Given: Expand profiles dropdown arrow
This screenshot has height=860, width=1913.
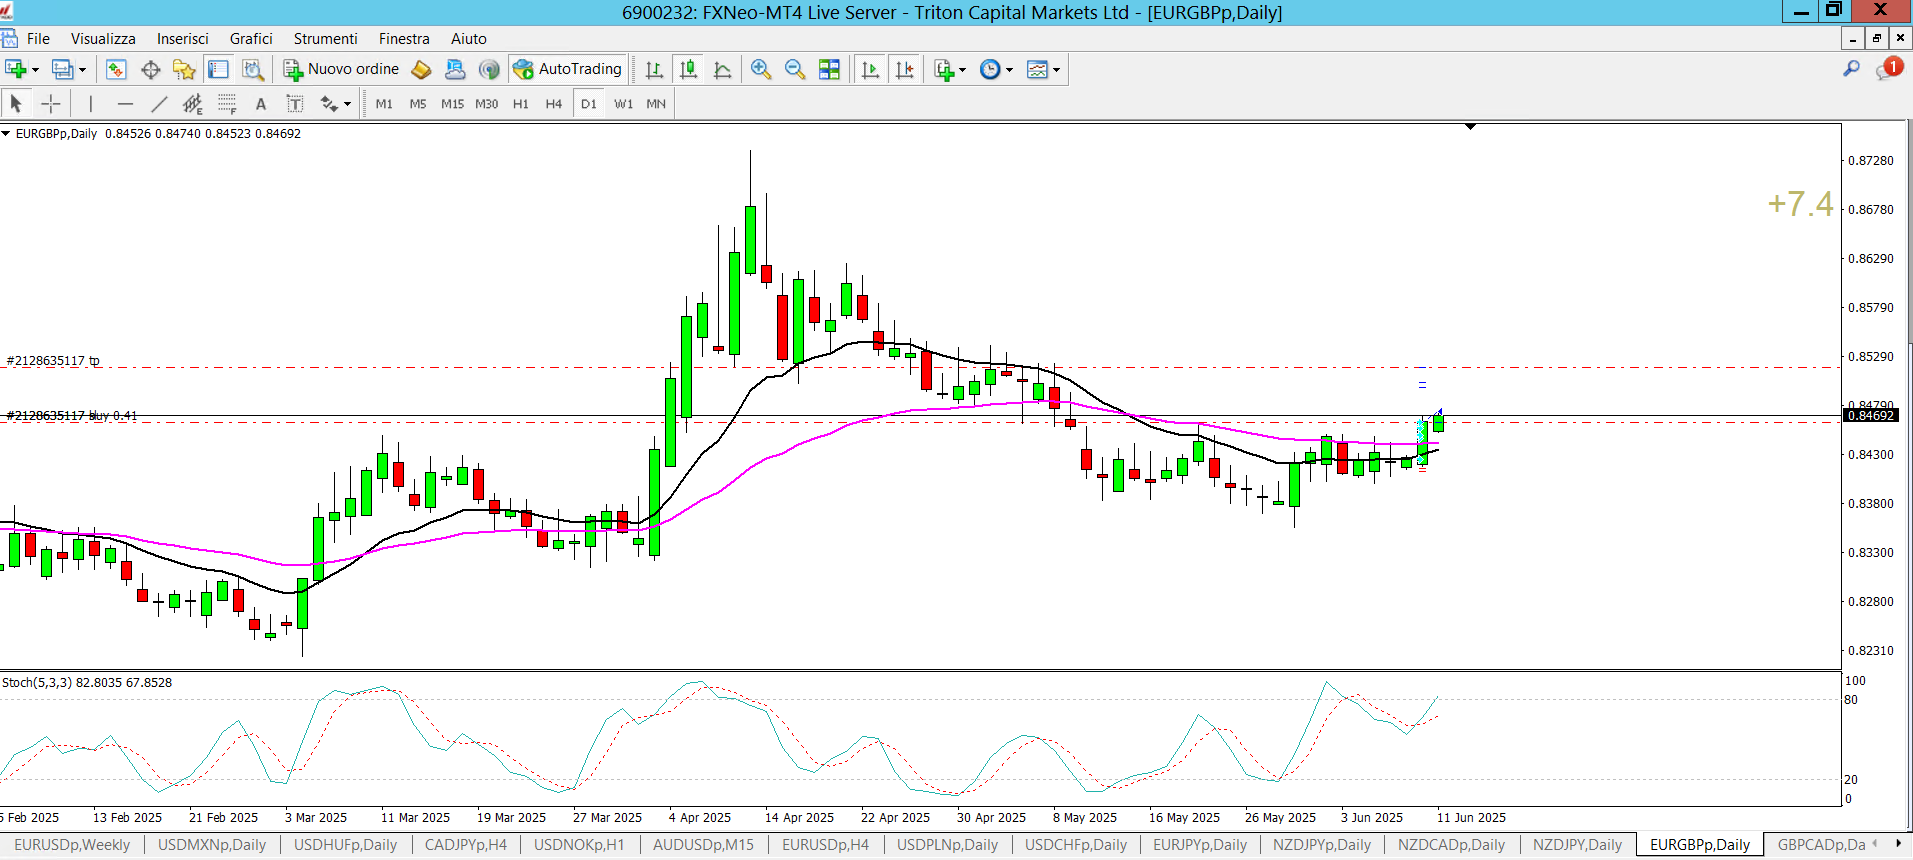Looking at the screenshot, I should pos(82,70).
